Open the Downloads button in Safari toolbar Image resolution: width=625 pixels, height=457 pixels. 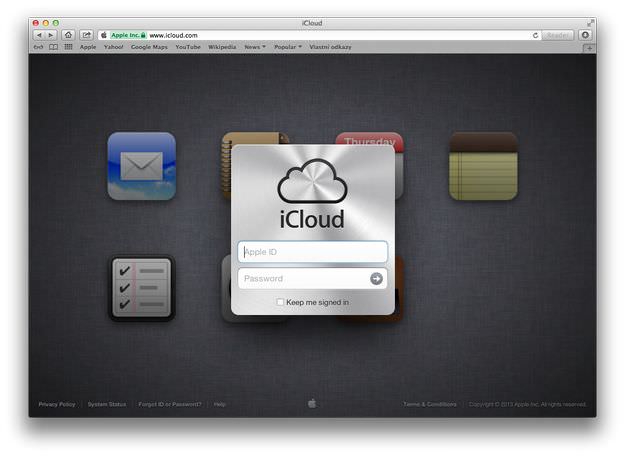tap(585, 35)
